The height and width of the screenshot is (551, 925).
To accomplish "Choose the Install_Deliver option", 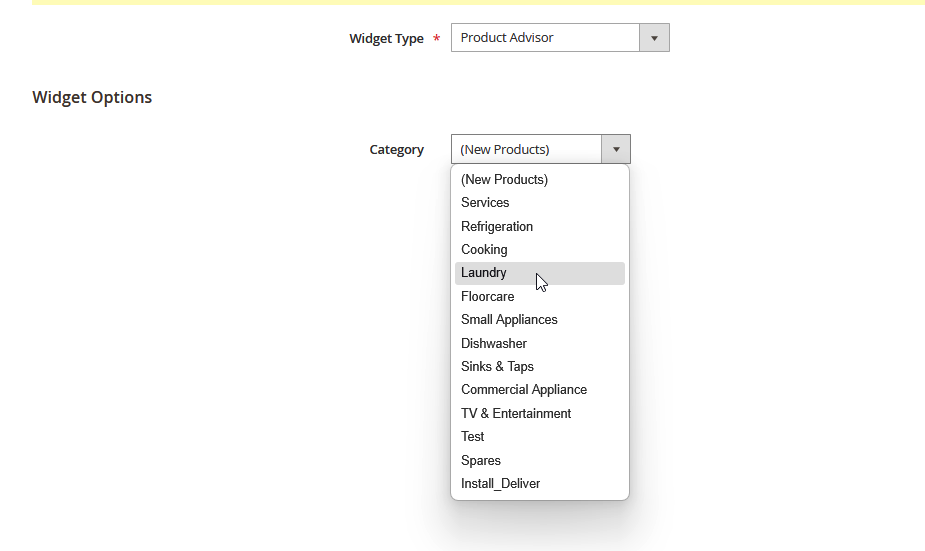I will point(501,484).
